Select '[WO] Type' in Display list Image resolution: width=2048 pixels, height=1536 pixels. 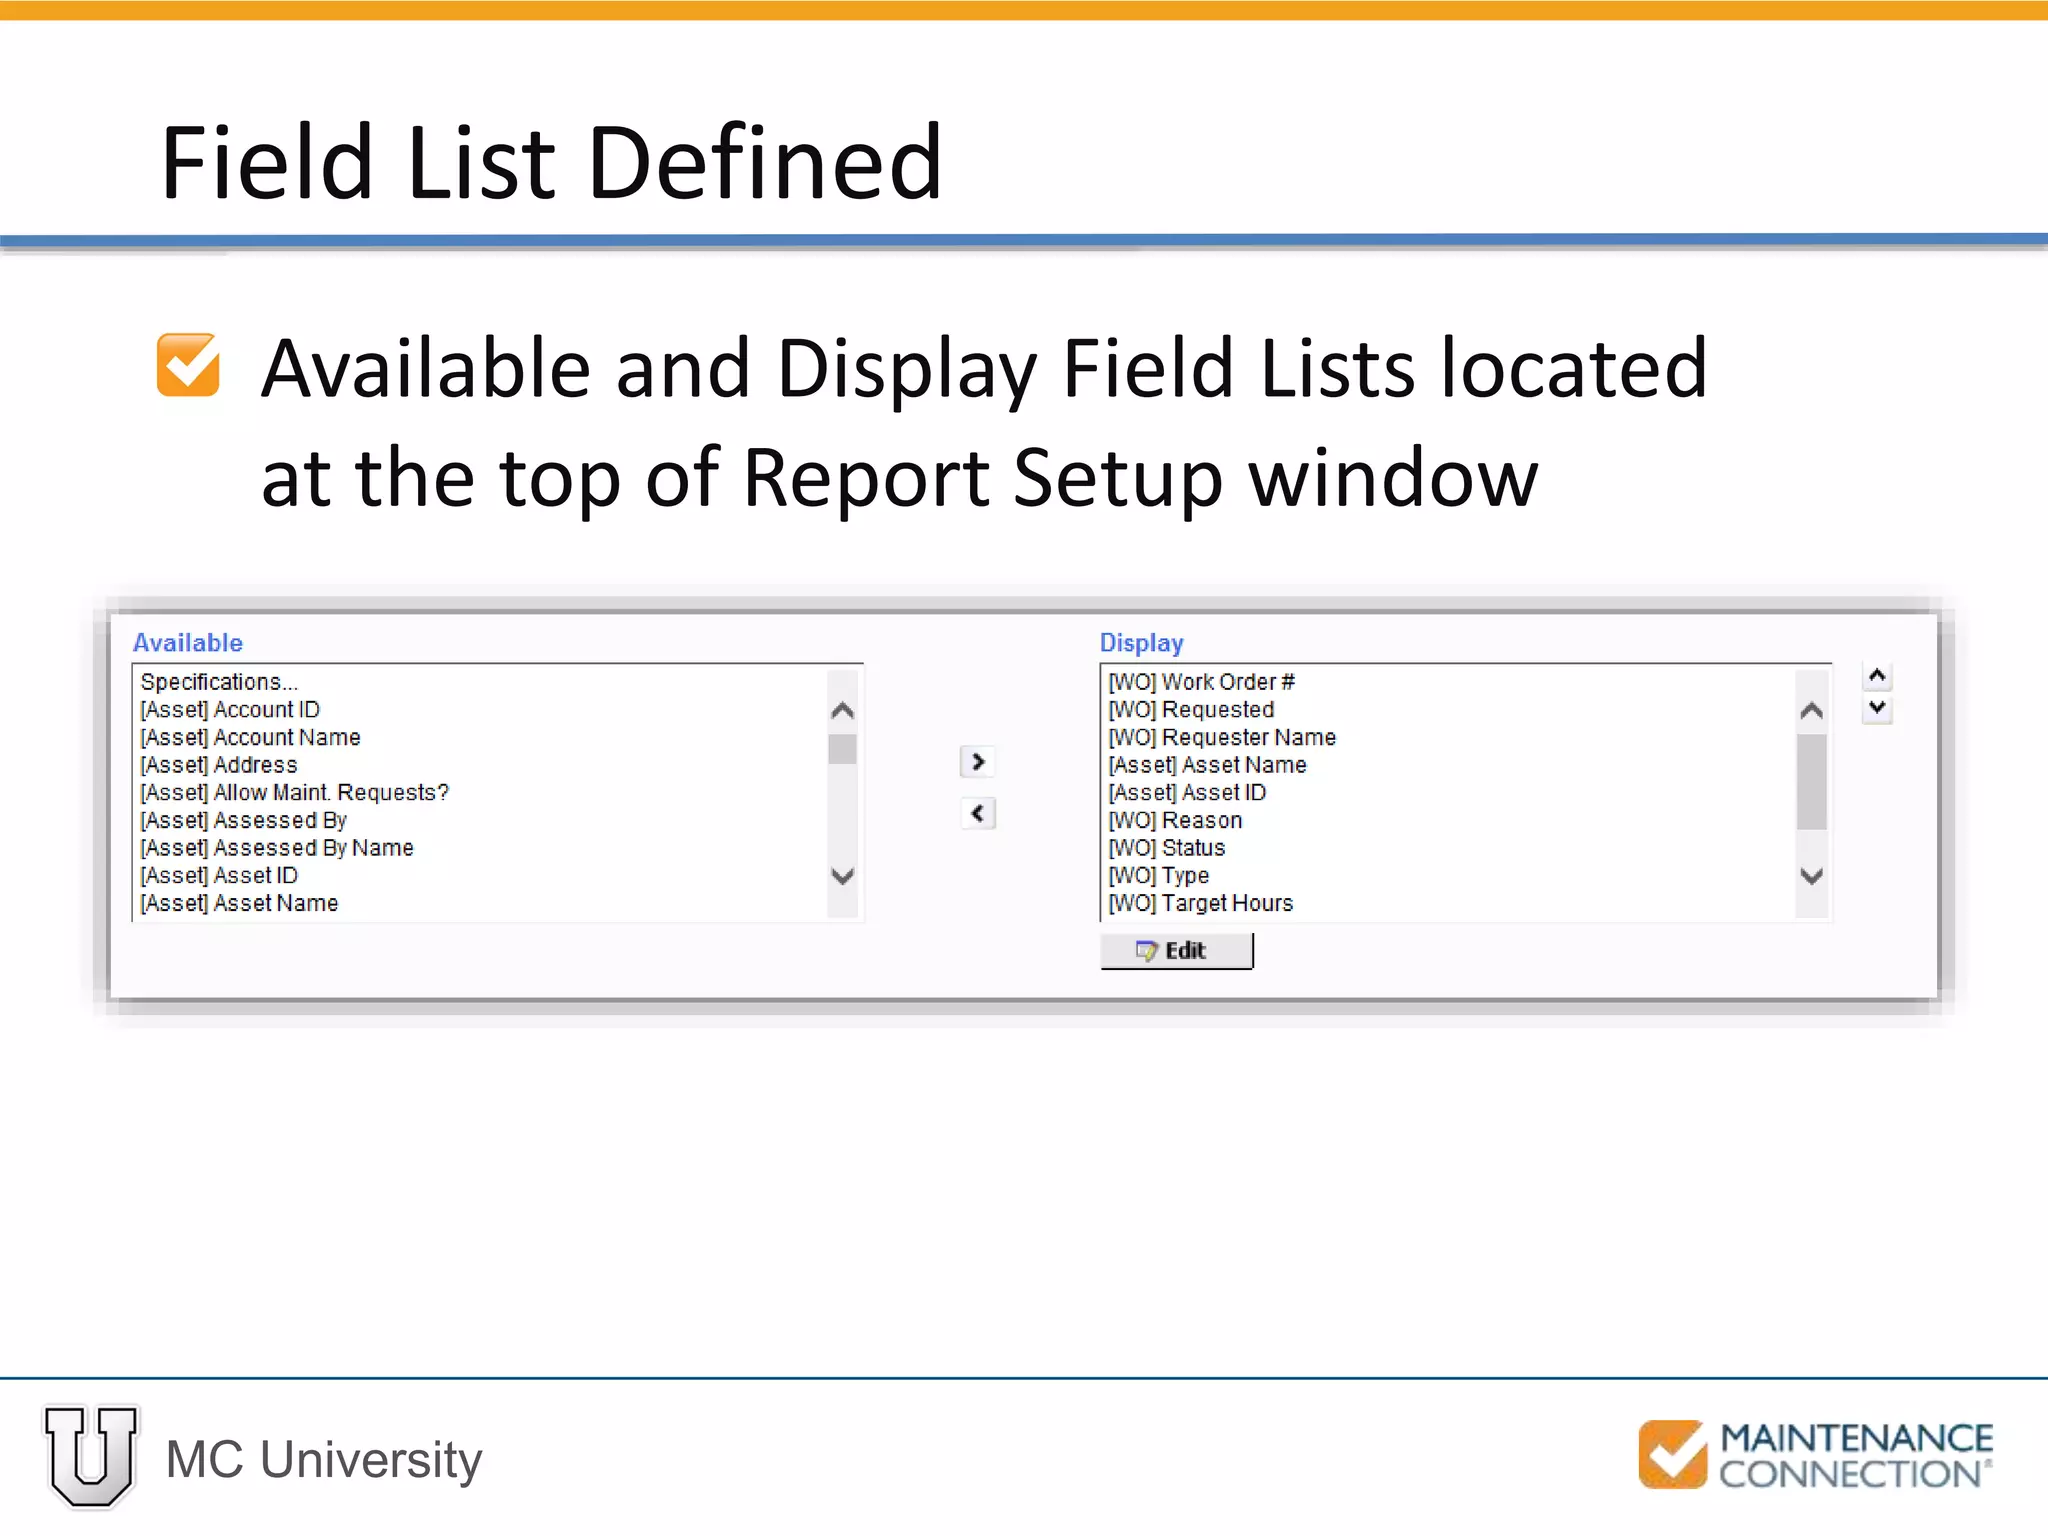pos(1158,876)
